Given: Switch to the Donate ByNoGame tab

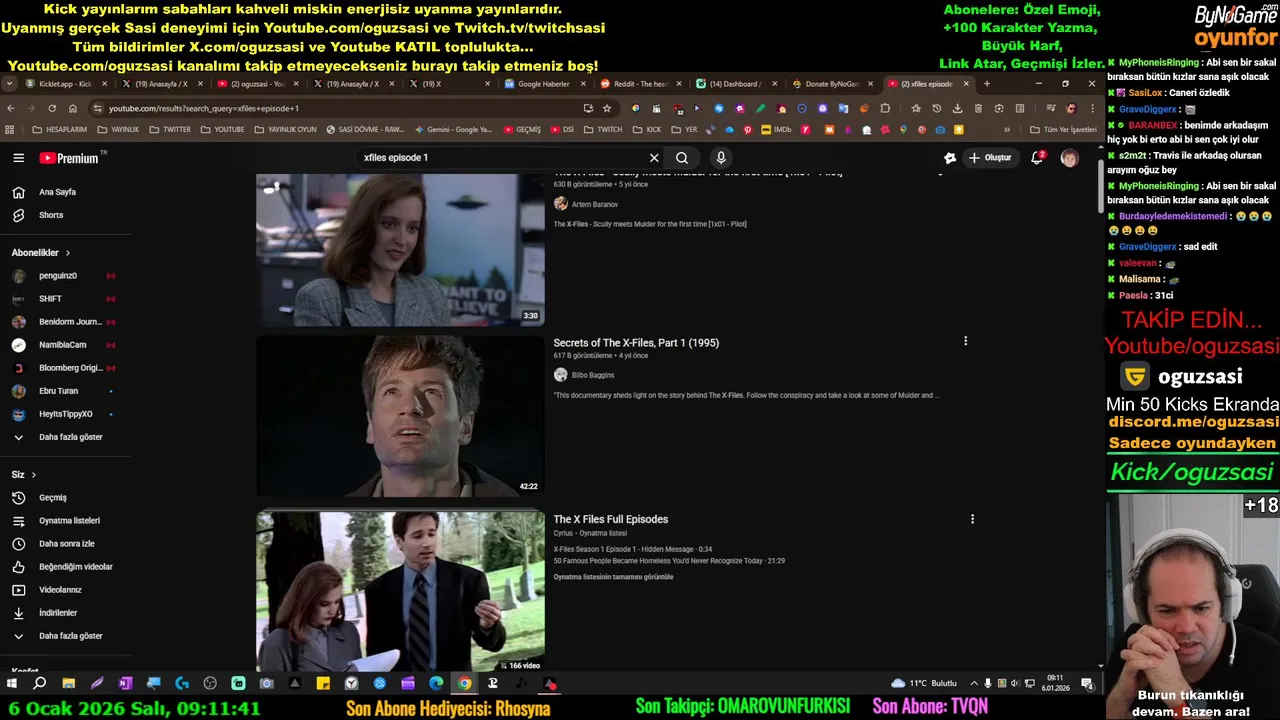Looking at the screenshot, I should tap(831, 84).
